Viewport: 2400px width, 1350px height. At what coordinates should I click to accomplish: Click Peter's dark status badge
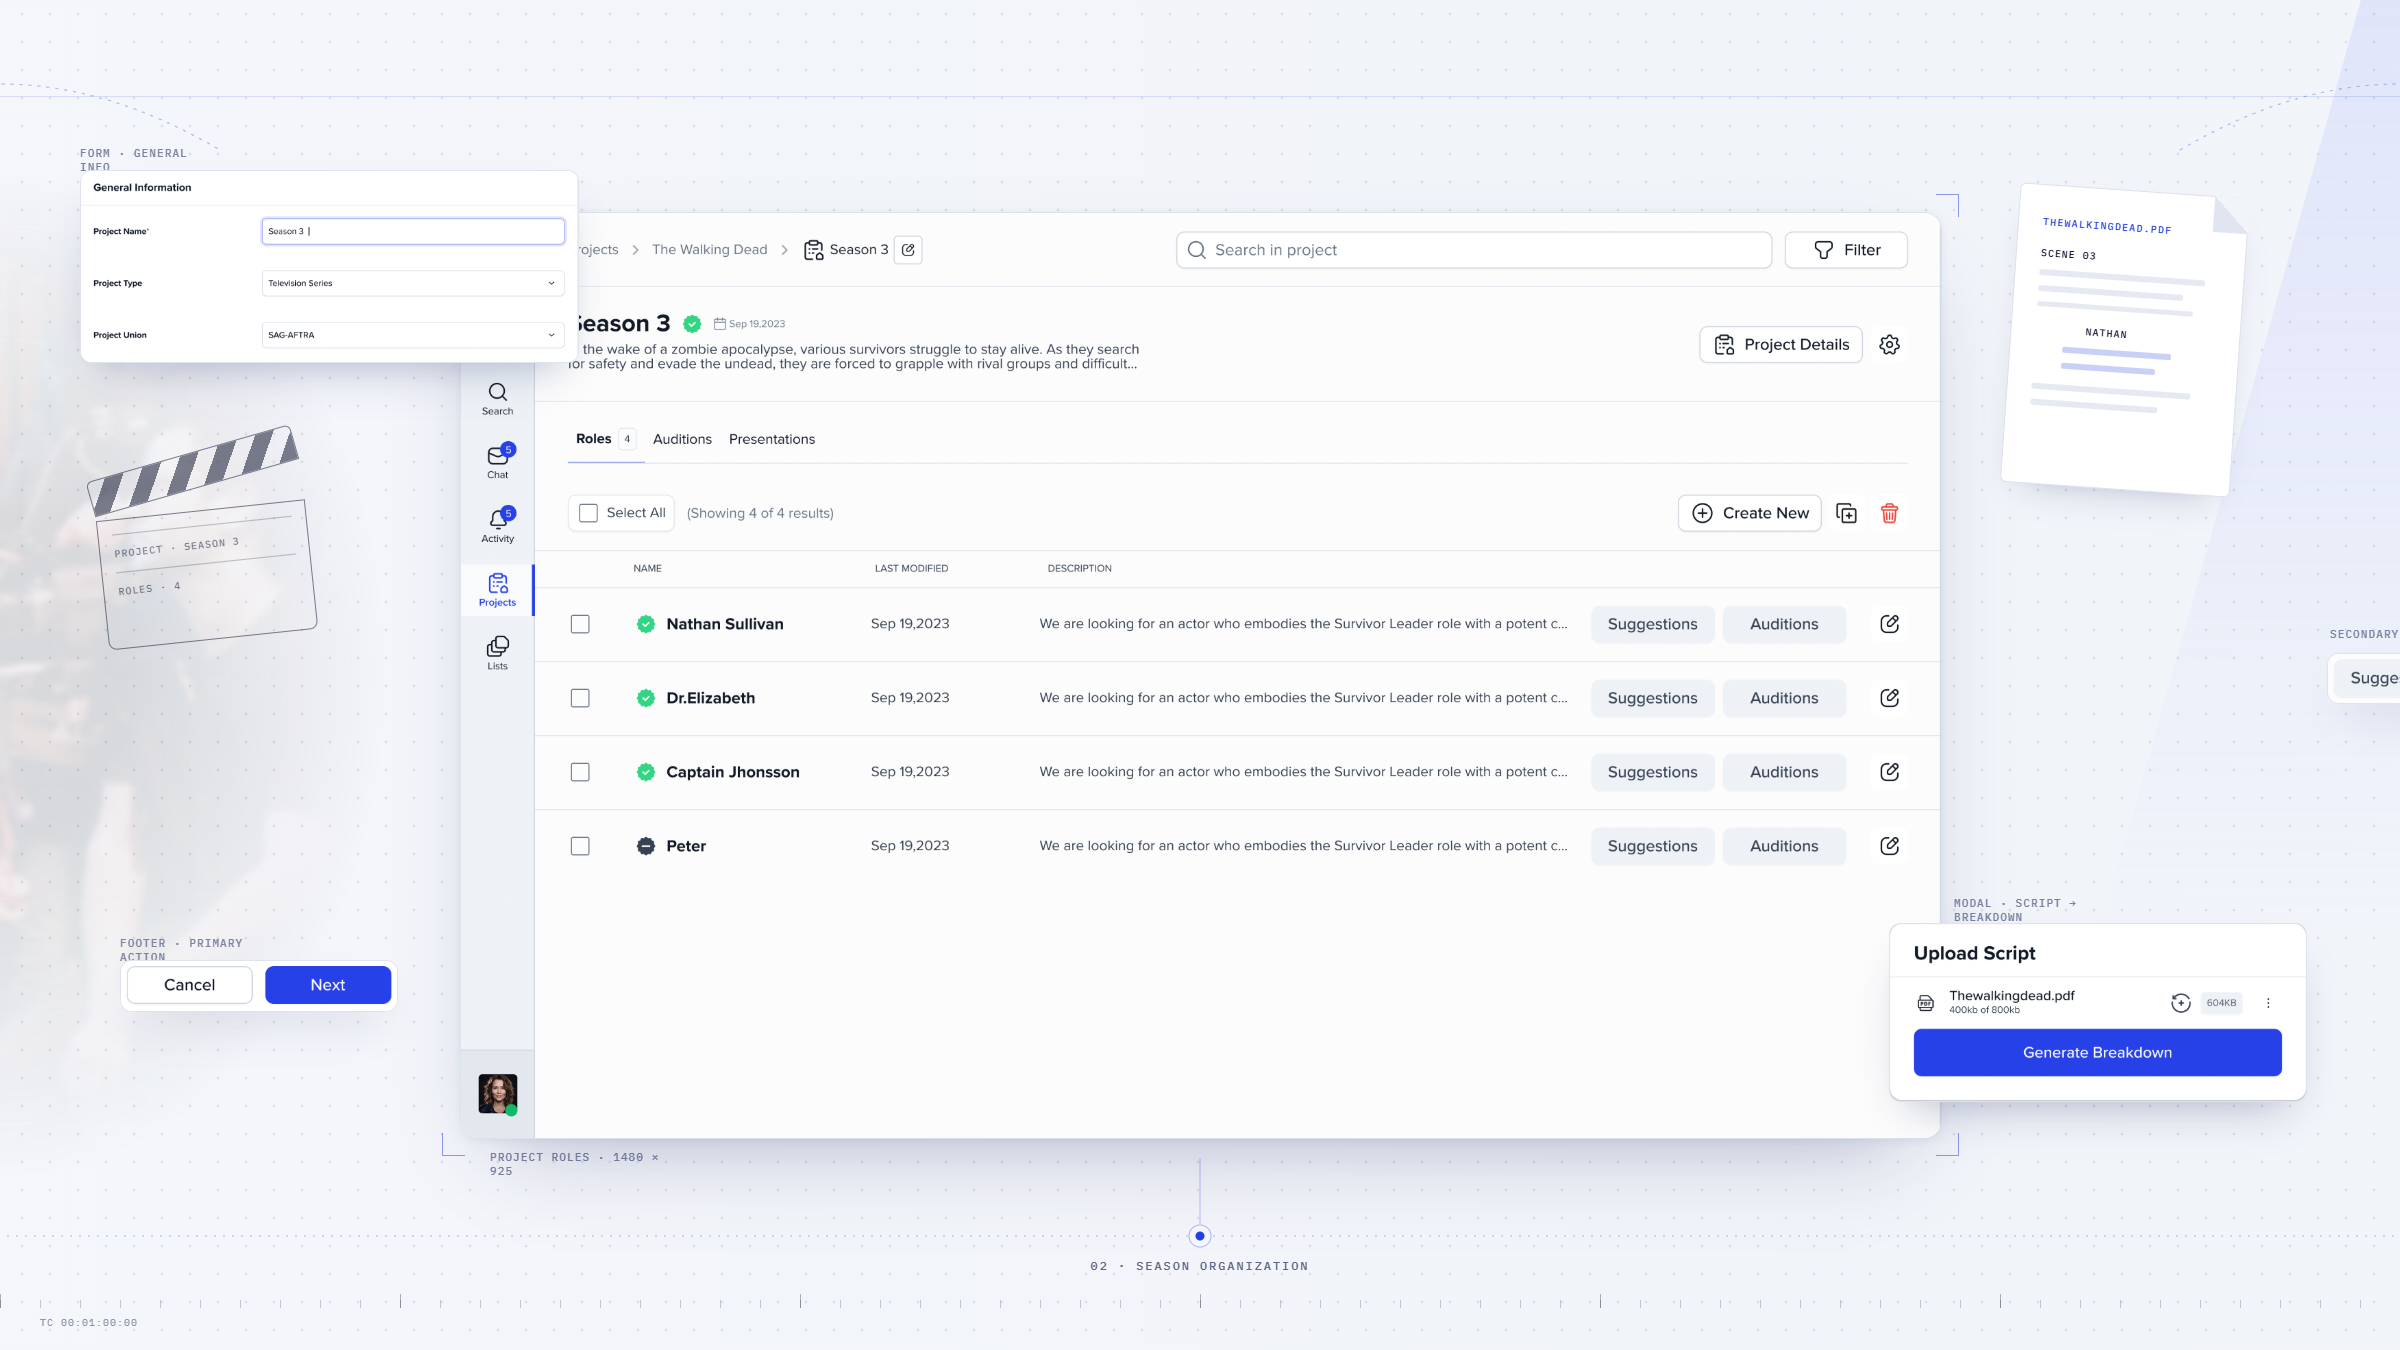coord(646,846)
